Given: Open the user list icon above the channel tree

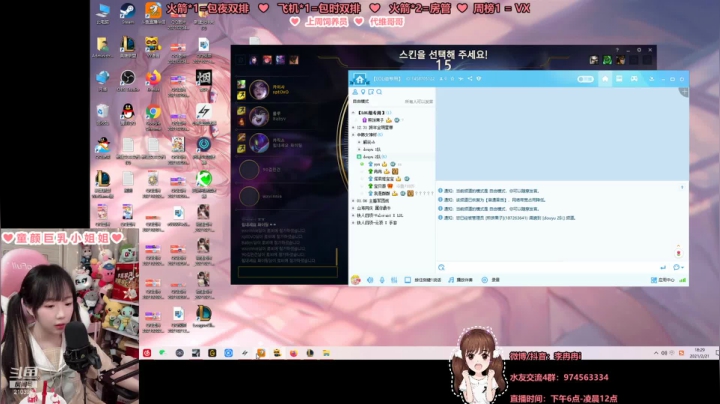Looking at the screenshot, I should (x=355, y=92).
